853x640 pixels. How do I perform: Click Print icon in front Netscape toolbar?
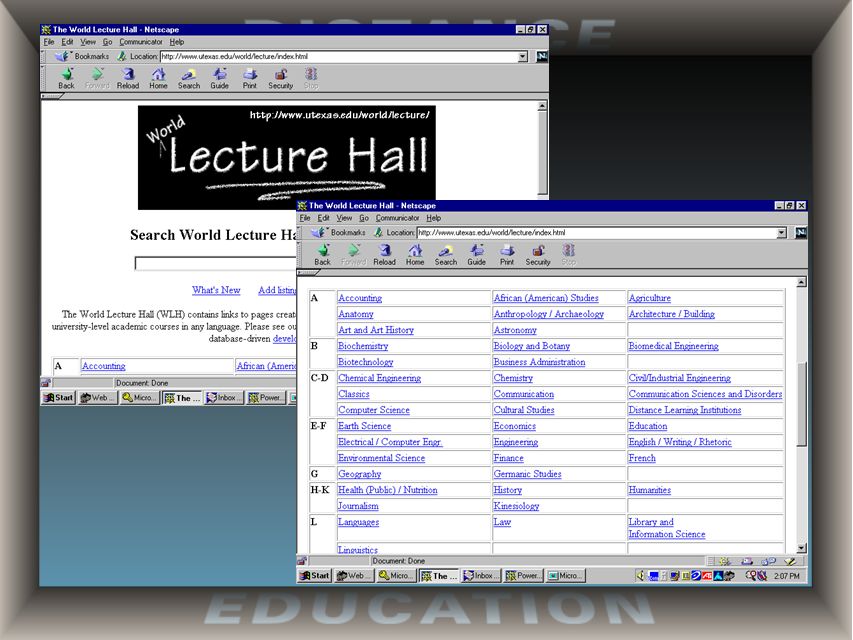pyautogui.click(x=507, y=254)
